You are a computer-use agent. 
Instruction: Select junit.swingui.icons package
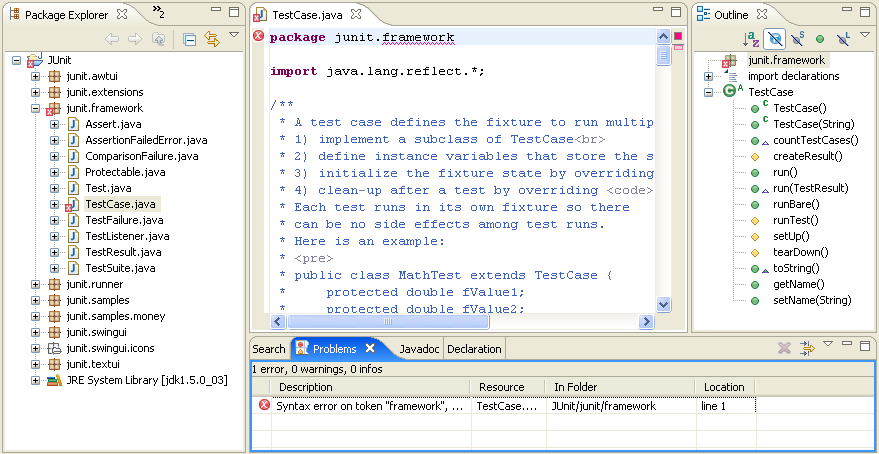click(x=110, y=348)
